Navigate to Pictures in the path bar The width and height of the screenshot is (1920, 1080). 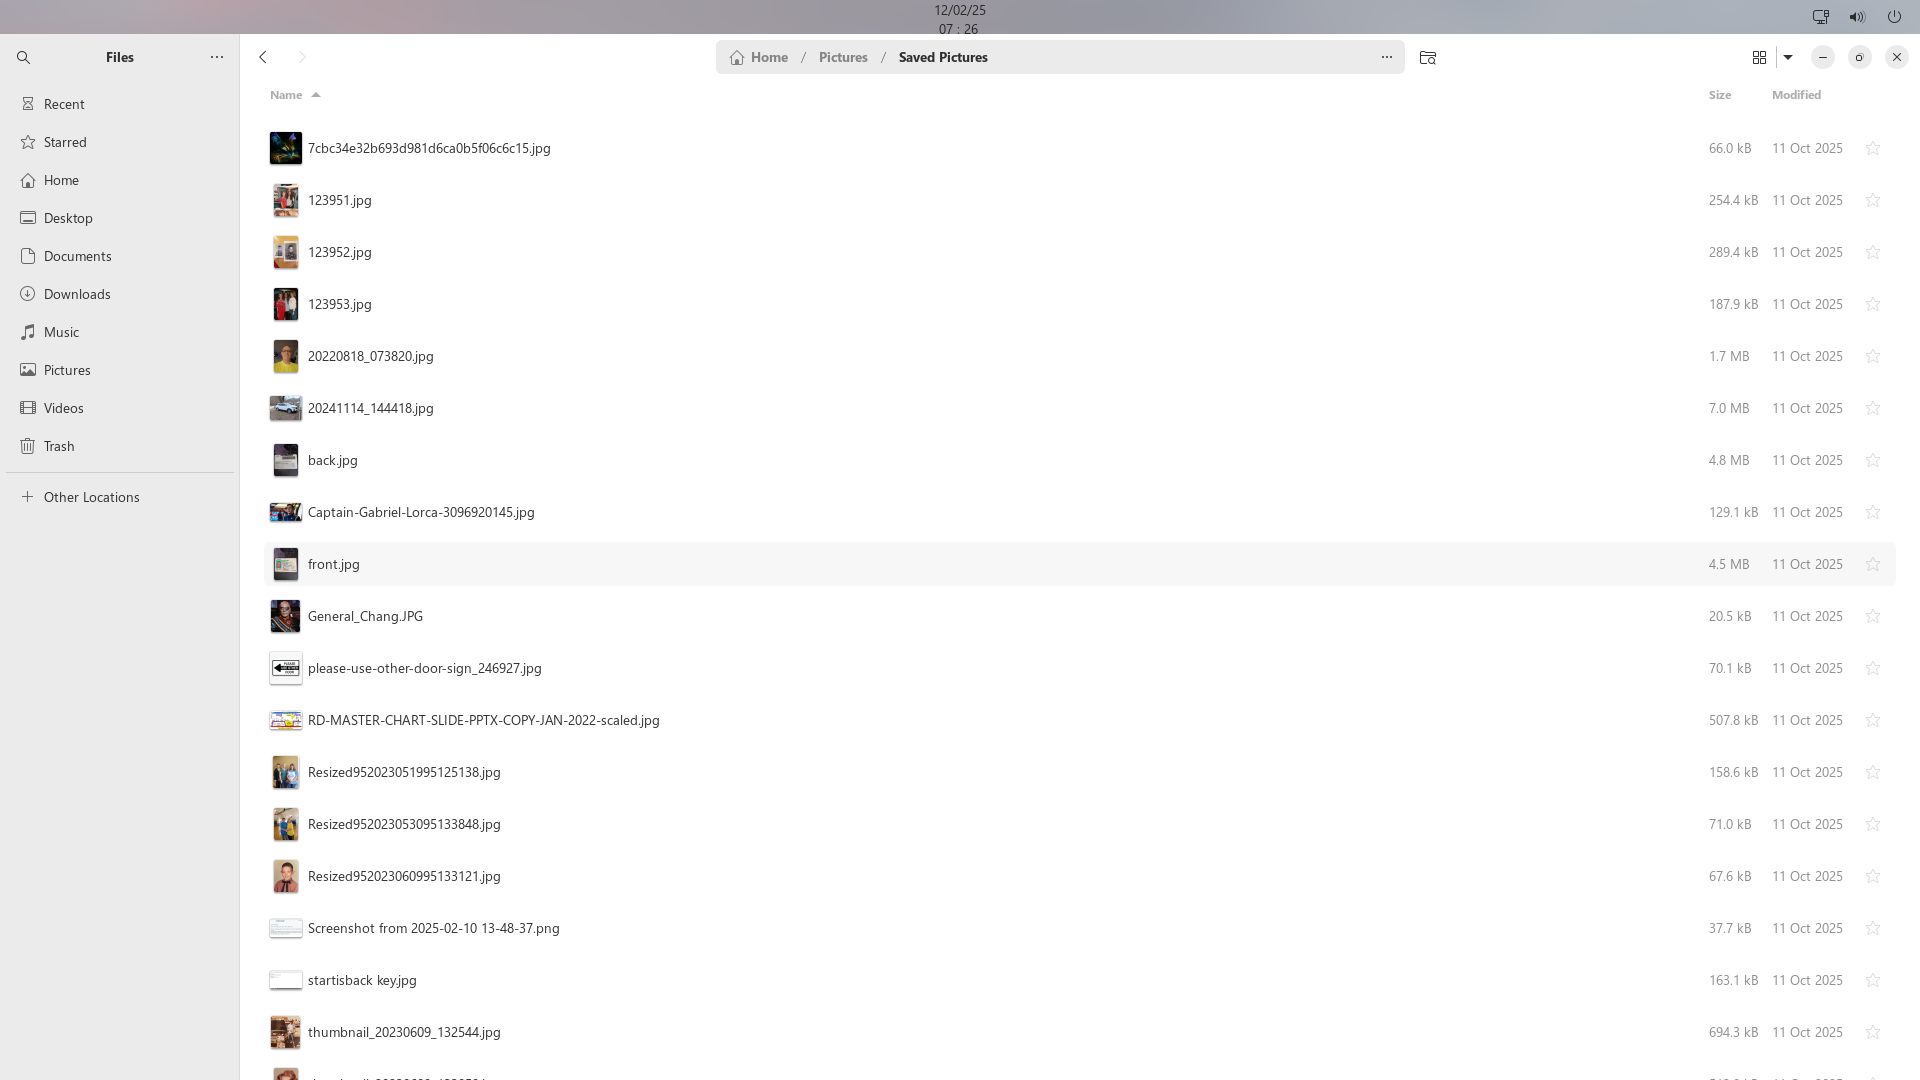[x=842, y=57]
